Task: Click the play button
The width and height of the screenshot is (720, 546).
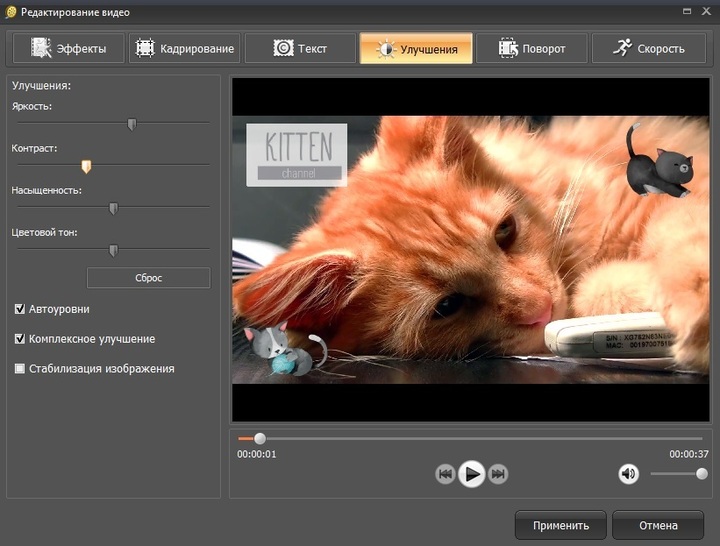Action: click(x=472, y=474)
